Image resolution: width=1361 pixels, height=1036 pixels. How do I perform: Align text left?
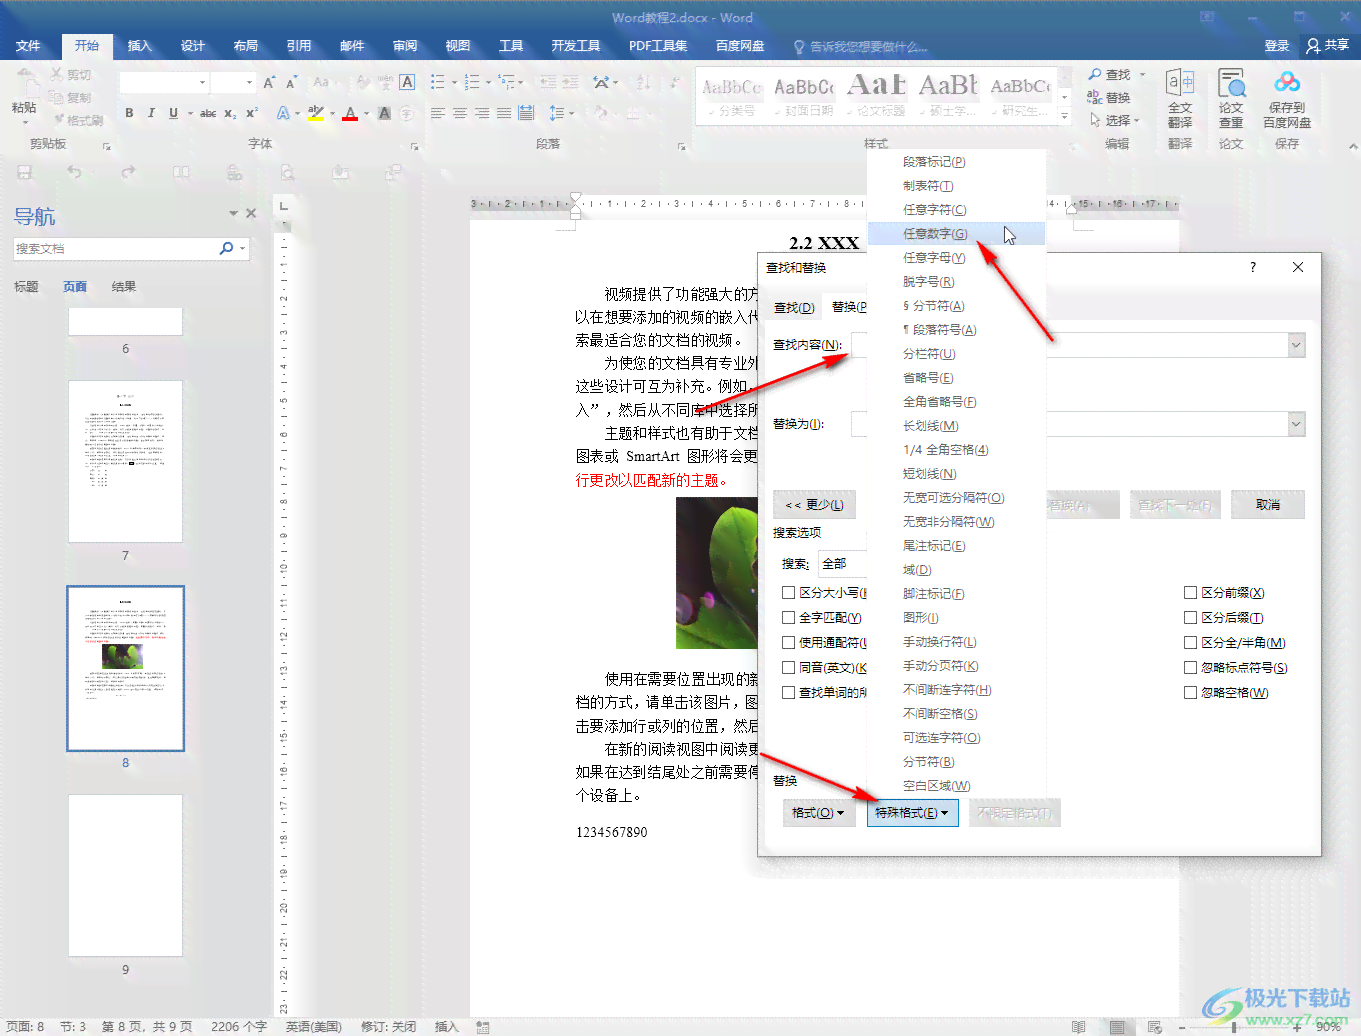(438, 113)
